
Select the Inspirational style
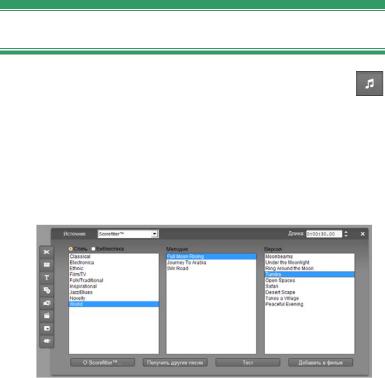pos(114,286)
